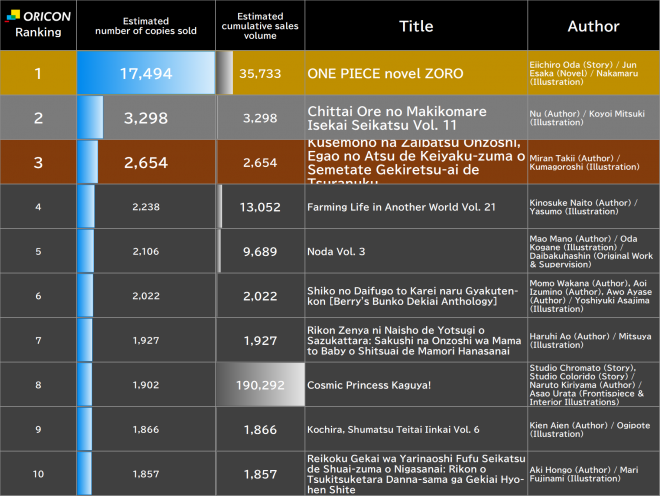
Task: Click the 2,106 copies sold value
Action: coord(146,251)
